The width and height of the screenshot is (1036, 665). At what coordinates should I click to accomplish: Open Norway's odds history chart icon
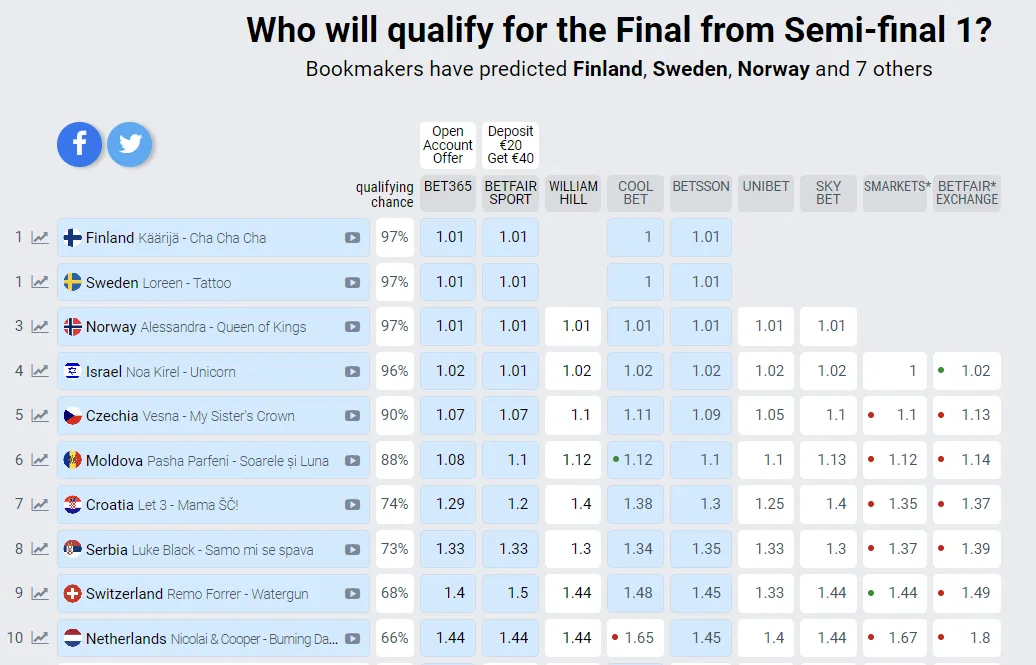(40, 327)
